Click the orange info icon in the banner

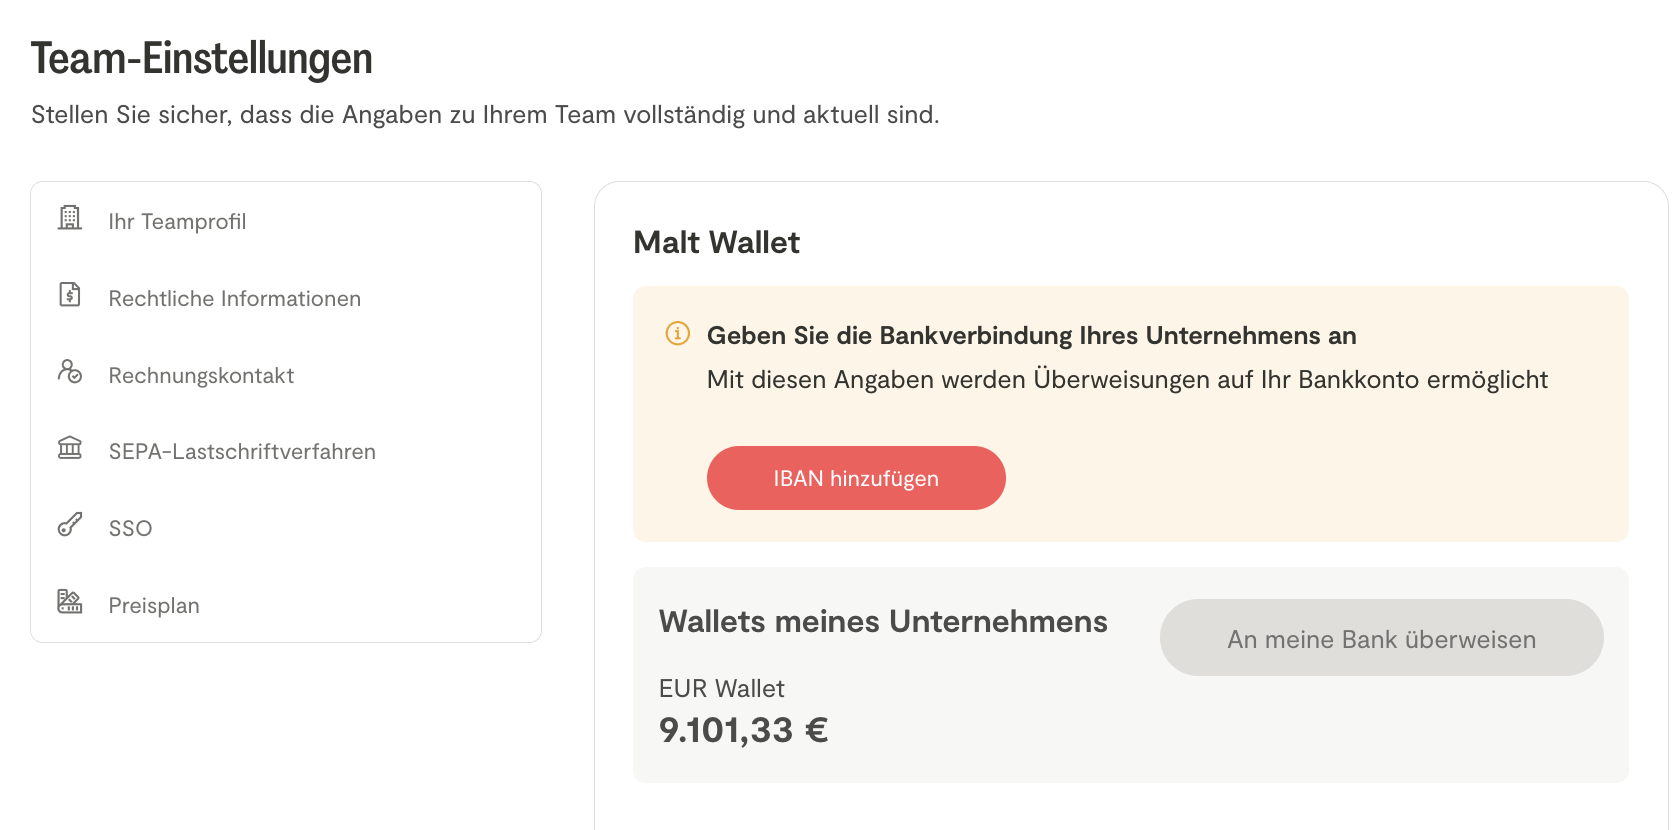coord(678,334)
